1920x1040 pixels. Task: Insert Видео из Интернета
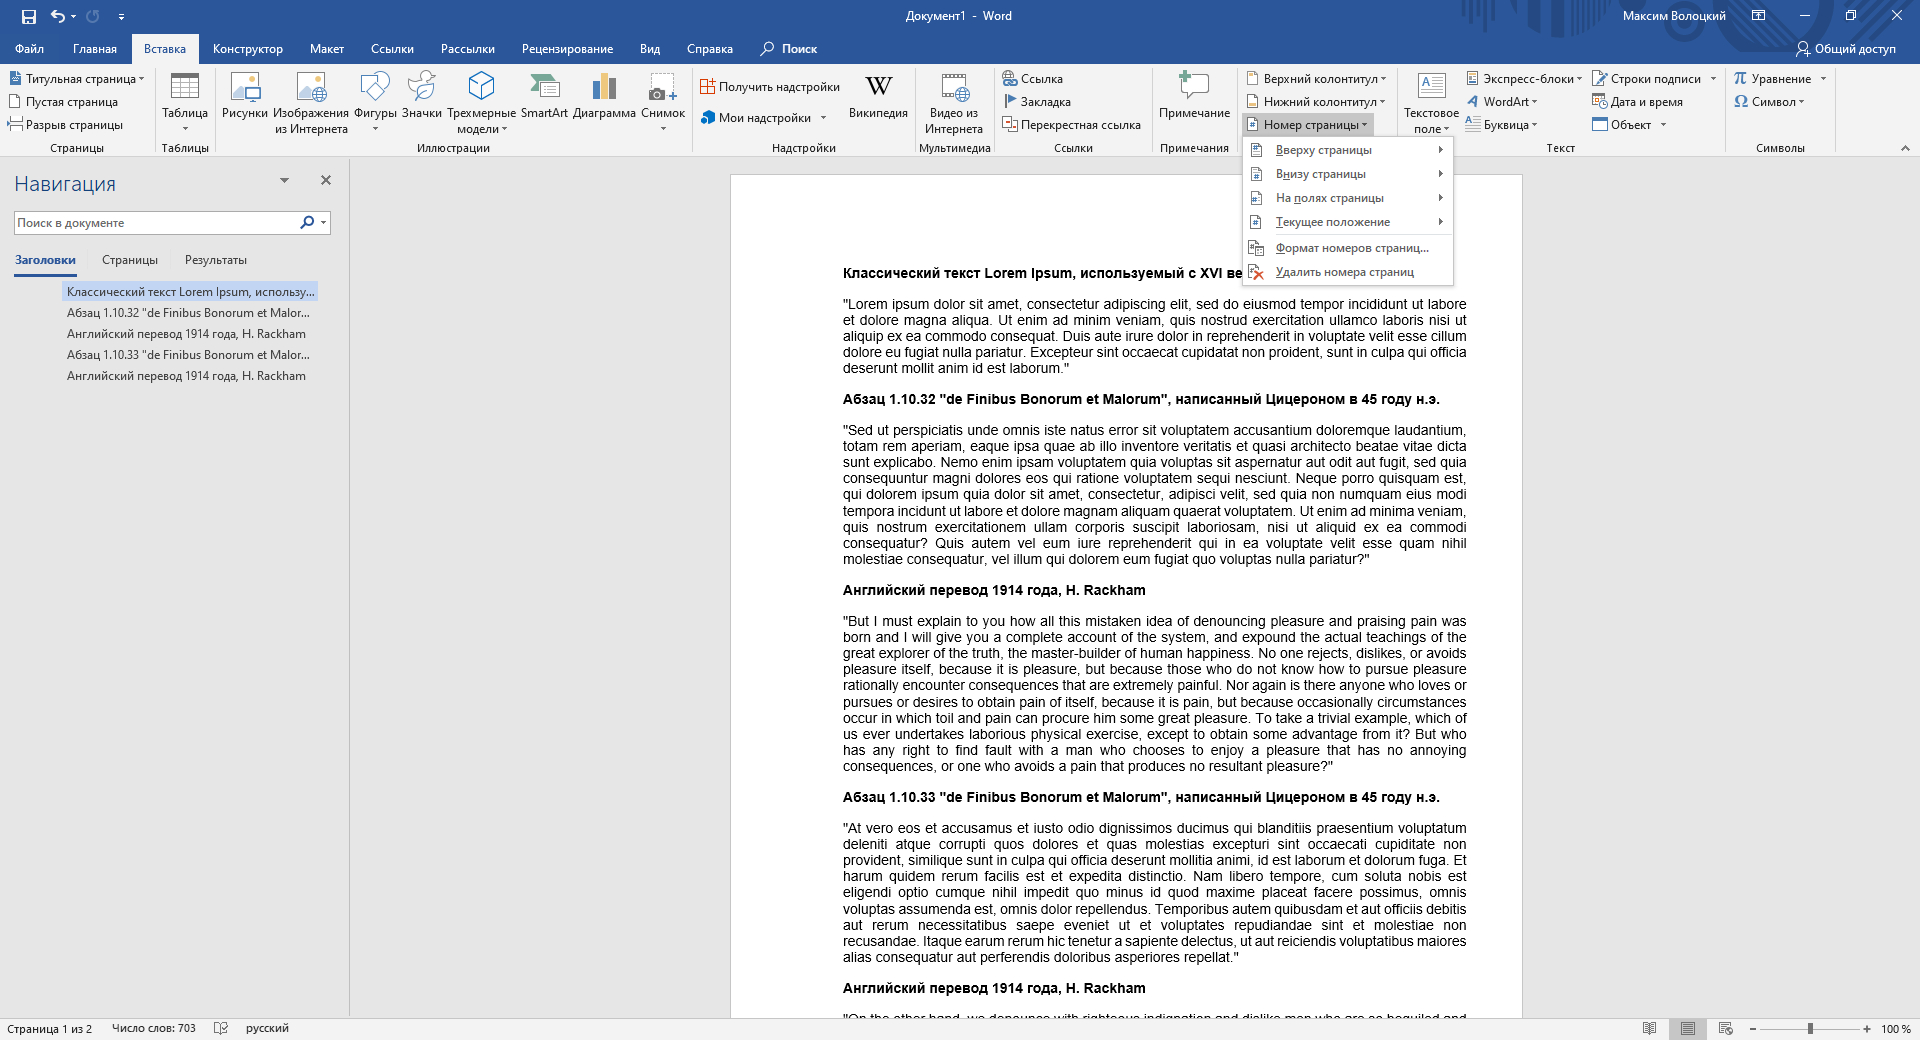click(x=954, y=101)
